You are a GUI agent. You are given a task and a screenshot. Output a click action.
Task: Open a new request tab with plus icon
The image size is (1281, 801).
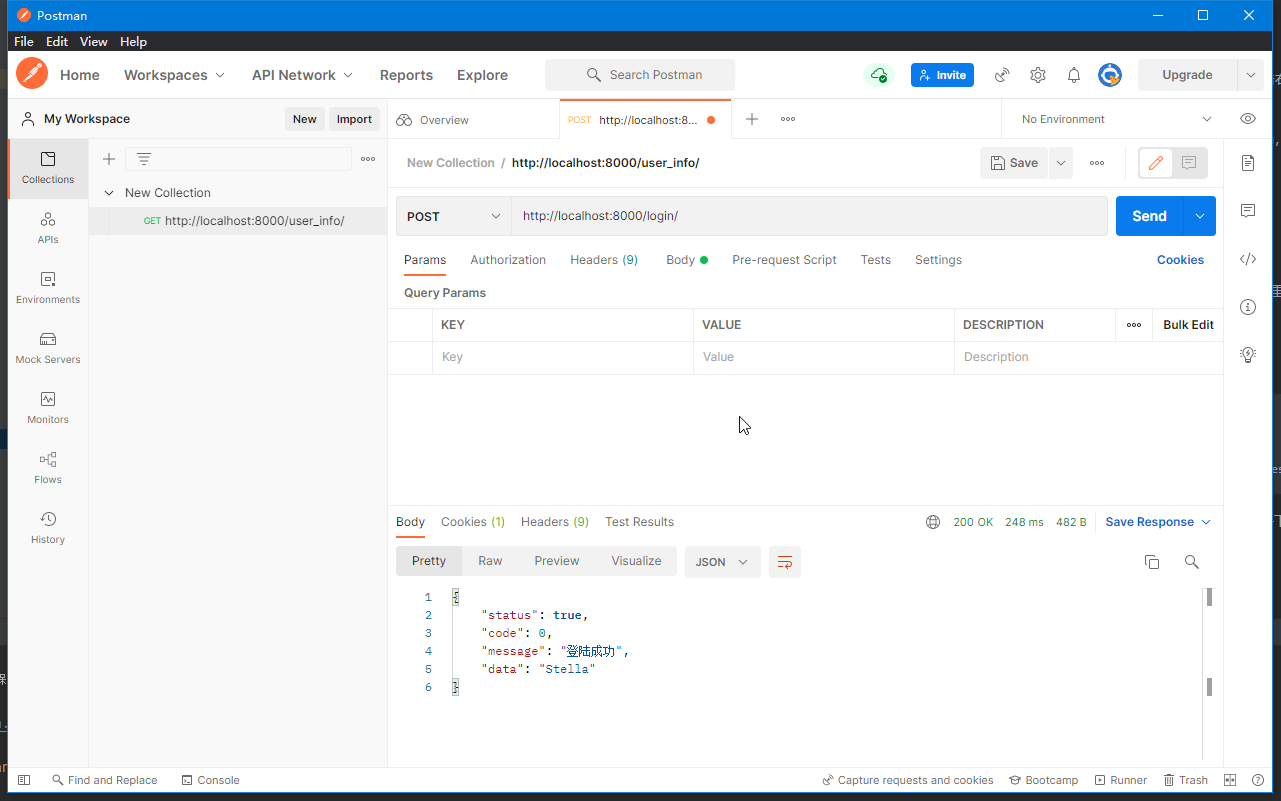[x=752, y=119]
